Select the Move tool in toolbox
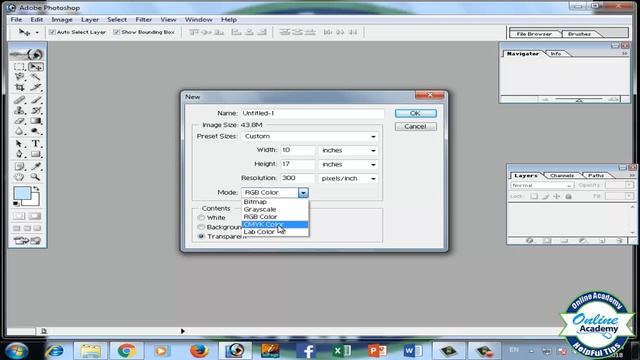640x360 pixels. click(x=36, y=67)
